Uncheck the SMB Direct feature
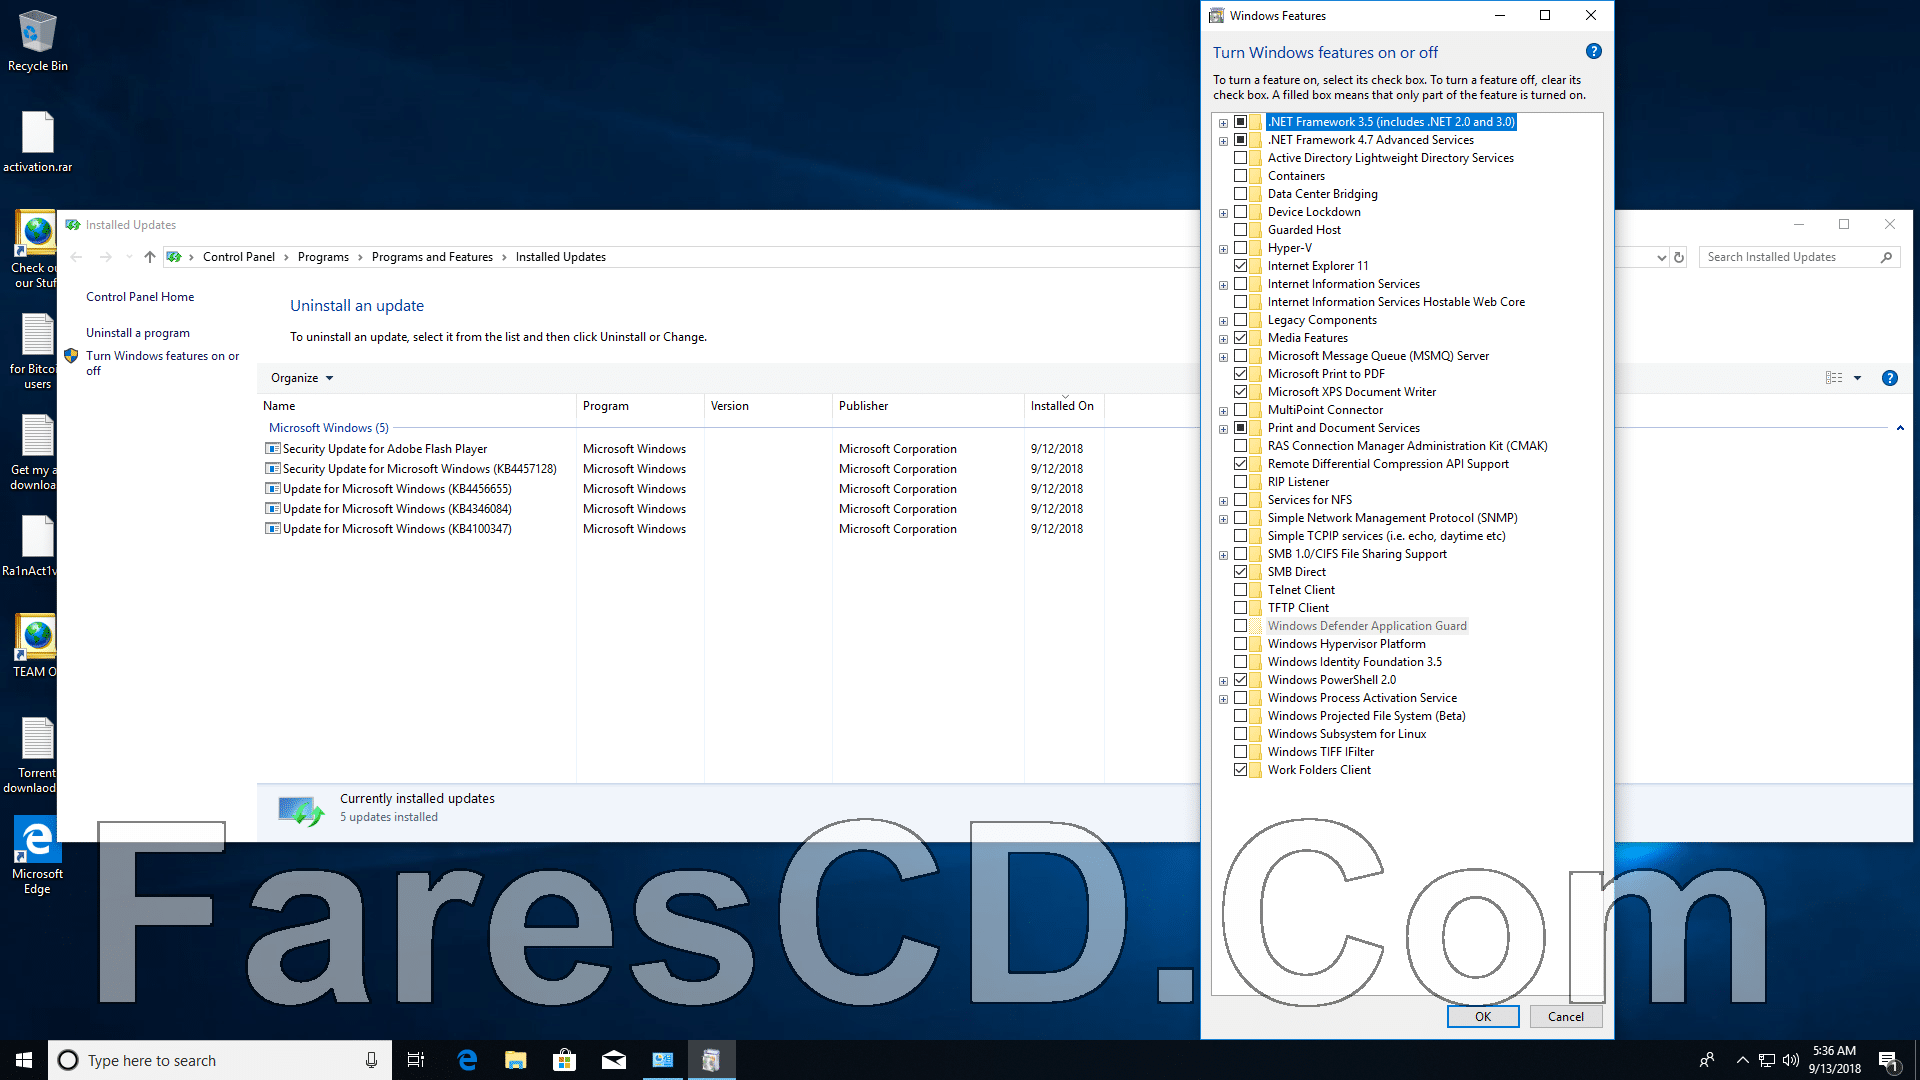This screenshot has width=1920, height=1080. (1240, 572)
